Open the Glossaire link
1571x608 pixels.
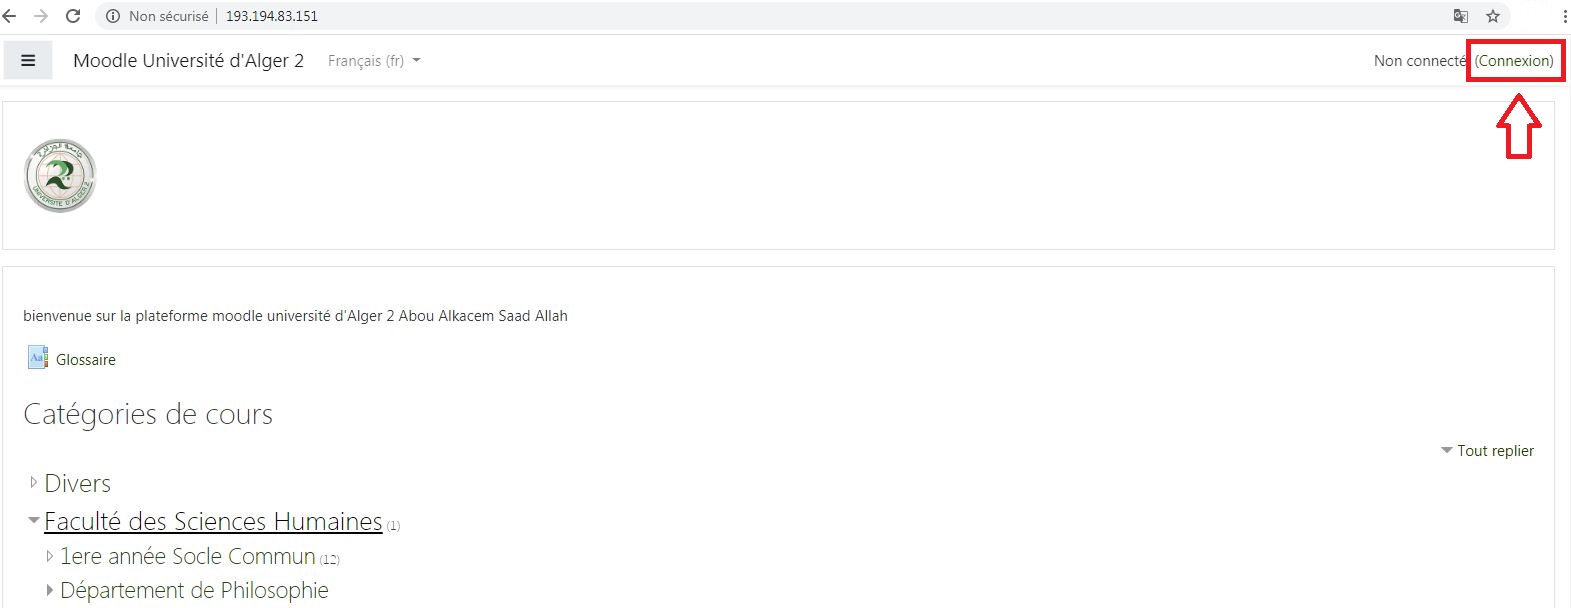[x=86, y=360]
